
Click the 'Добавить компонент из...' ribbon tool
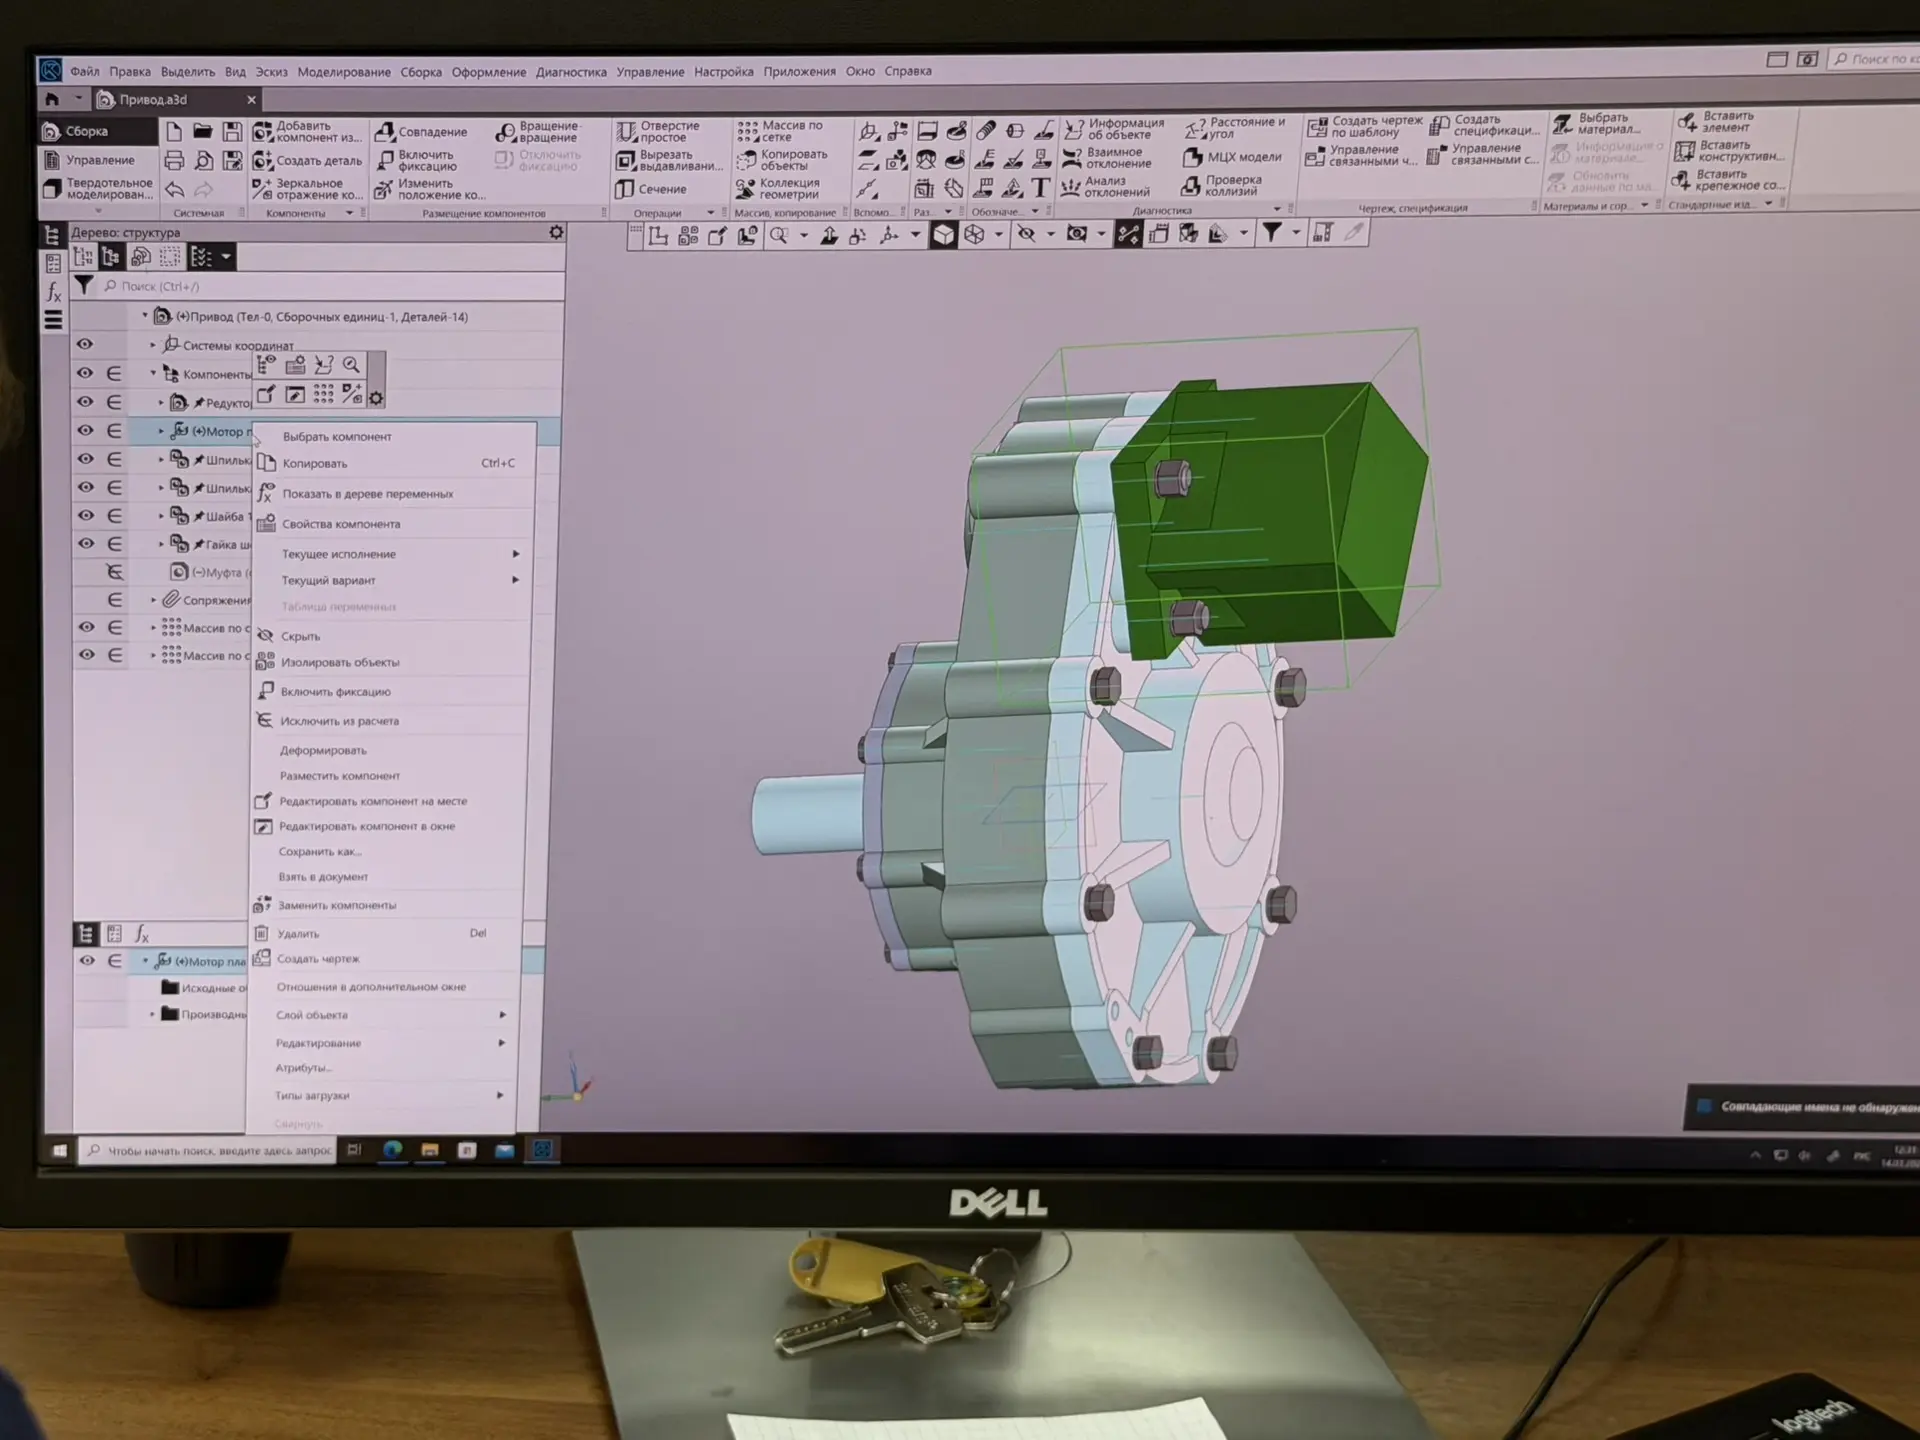[x=307, y=132]
